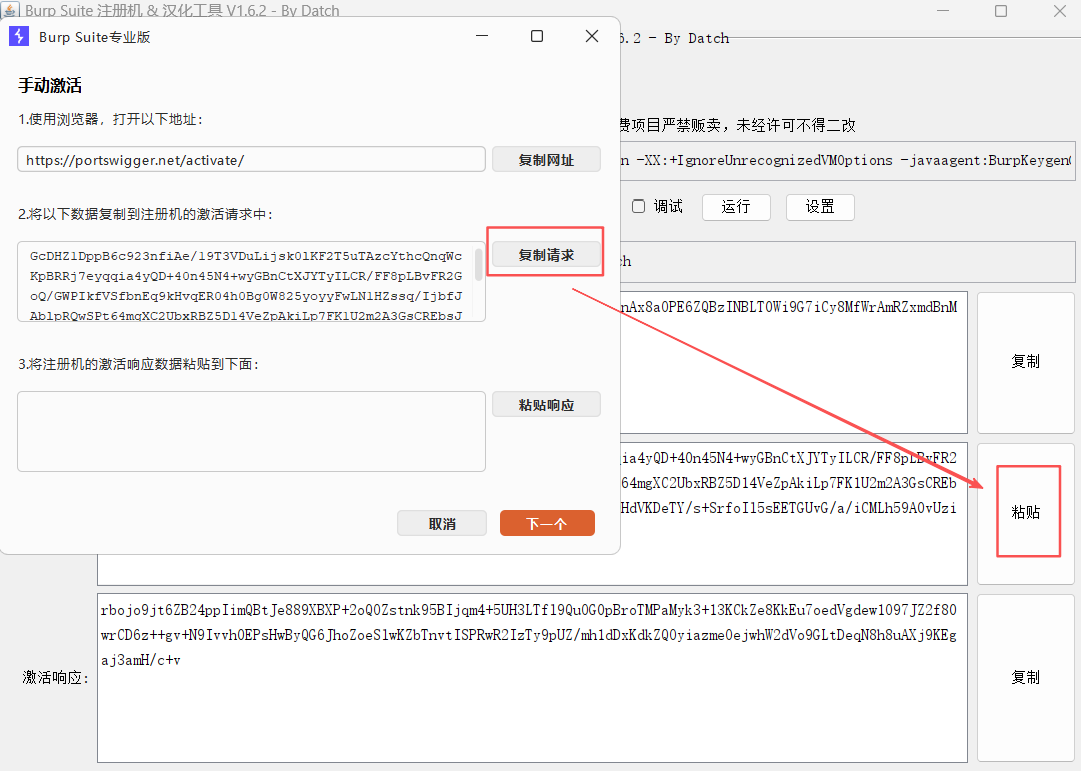Click step 2 text 将以下数据复制到注册机
This screenshot has height=771, width=1081.
click(x=145, y=214)
